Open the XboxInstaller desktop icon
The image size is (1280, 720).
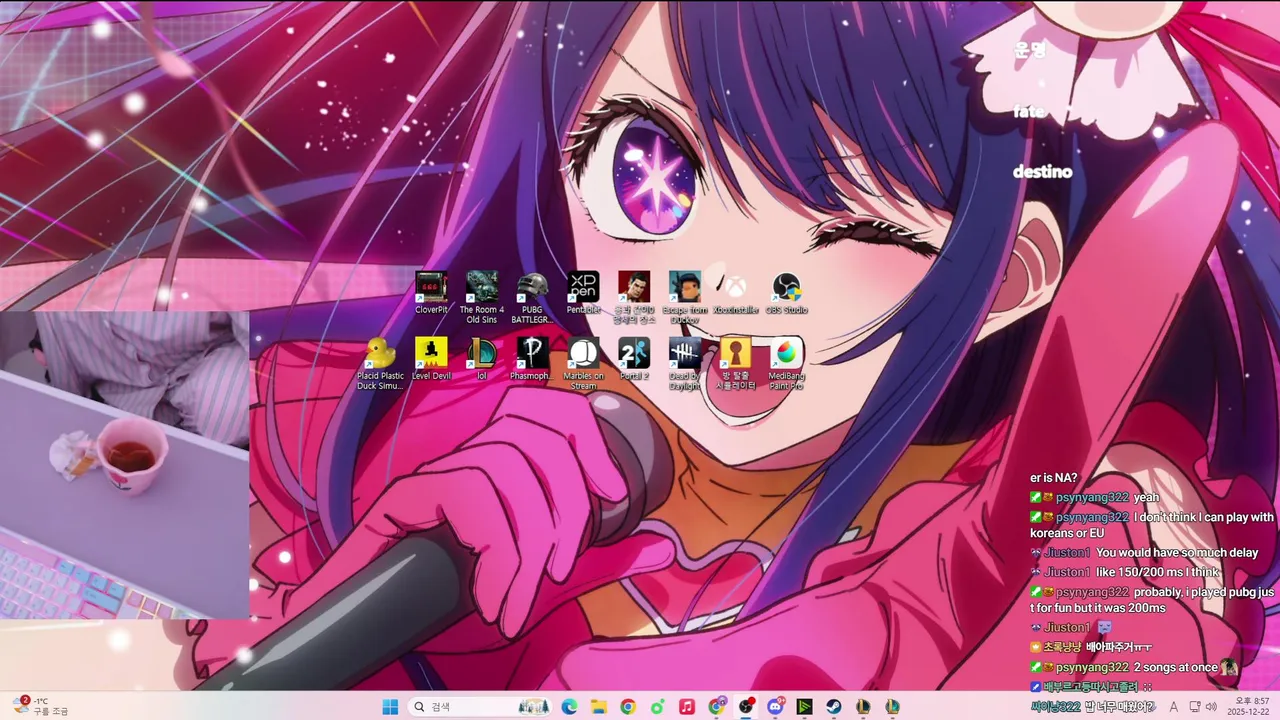tap(736, 293)
